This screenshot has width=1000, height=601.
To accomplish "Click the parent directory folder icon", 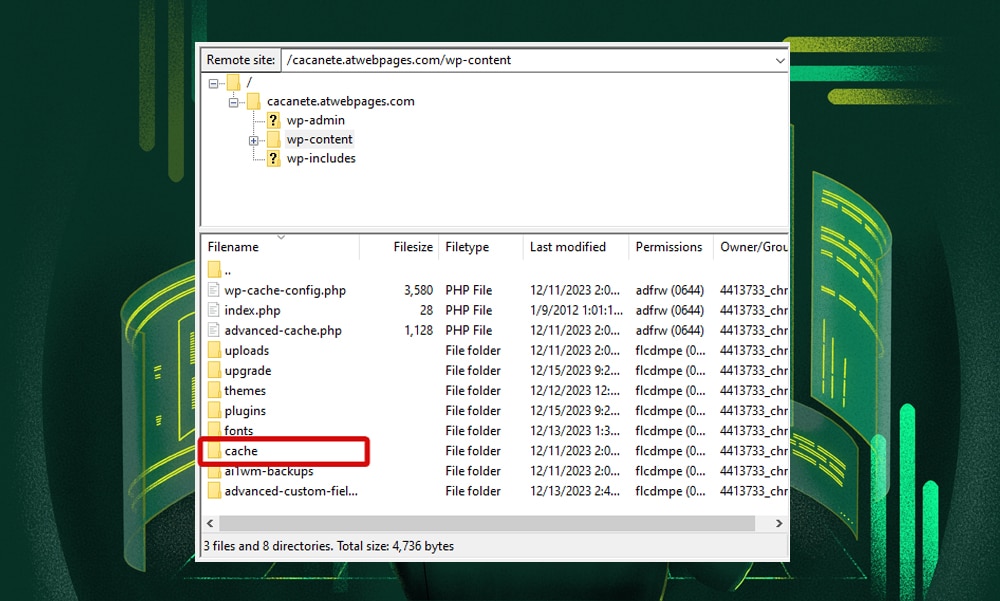I will [215, 269].
